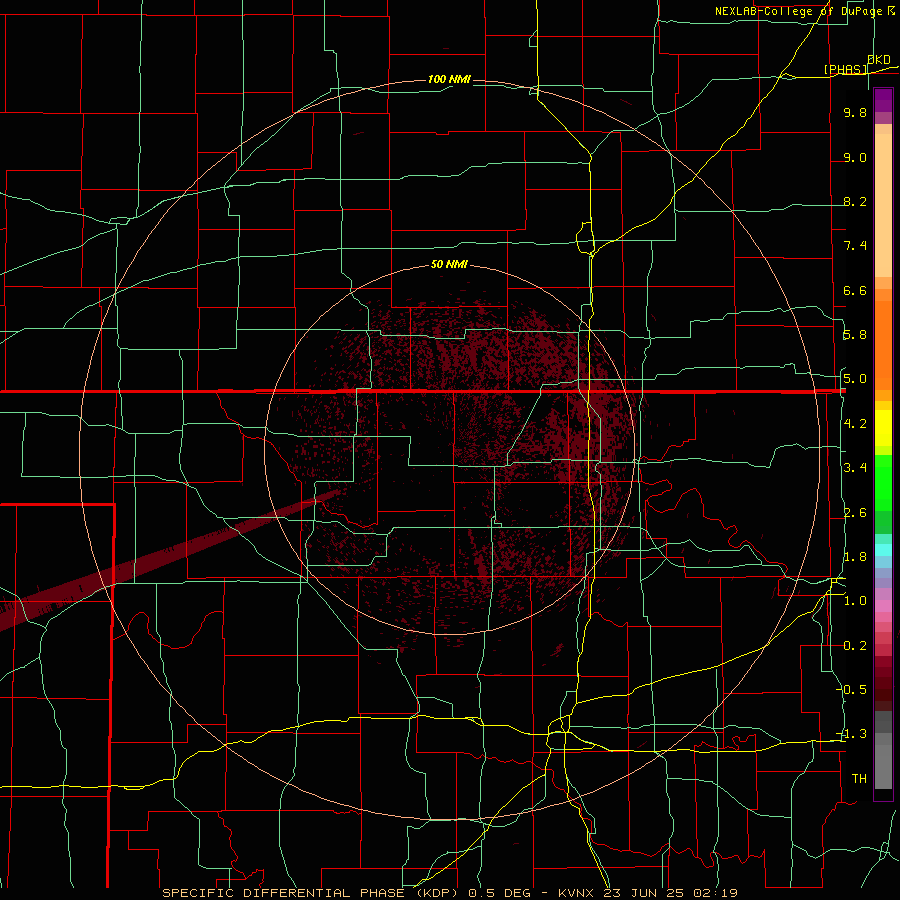The width and height of the screenshot is (900, 900).
Task: Click the [PHAS] legend header
Action: tap(845, 69)
